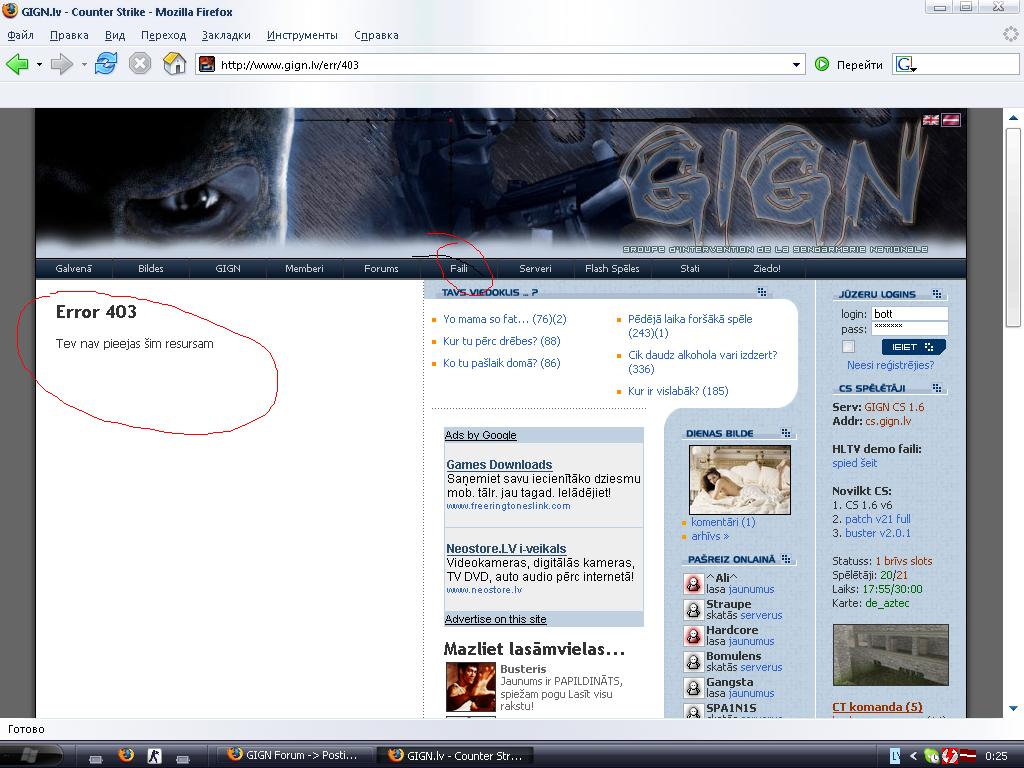Open the Закладки menu

pos(226,35)
